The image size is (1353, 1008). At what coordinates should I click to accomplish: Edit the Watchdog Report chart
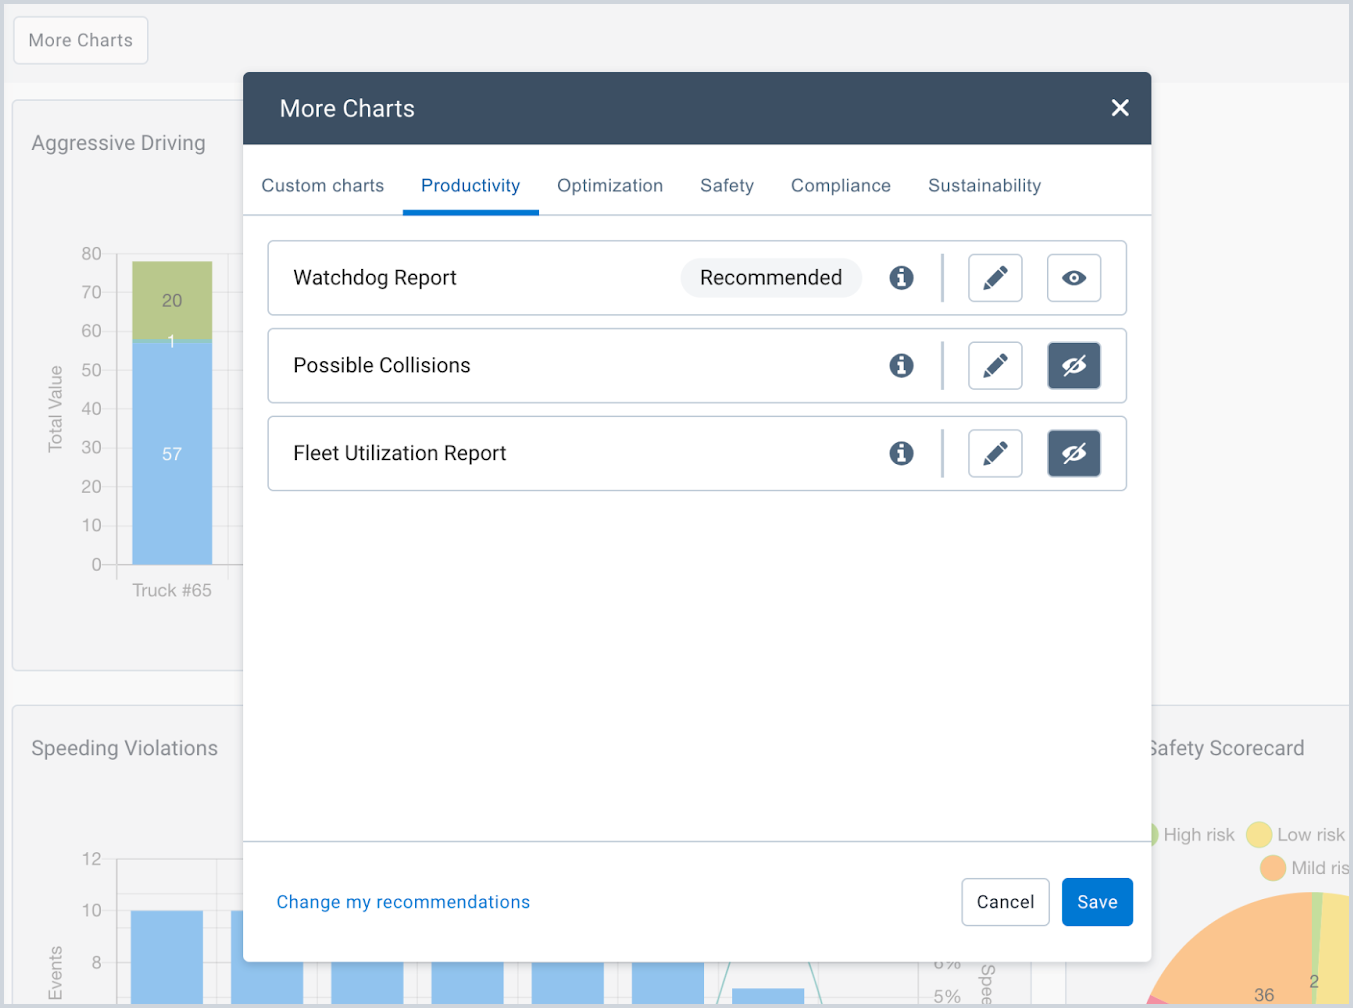point(994,278)
